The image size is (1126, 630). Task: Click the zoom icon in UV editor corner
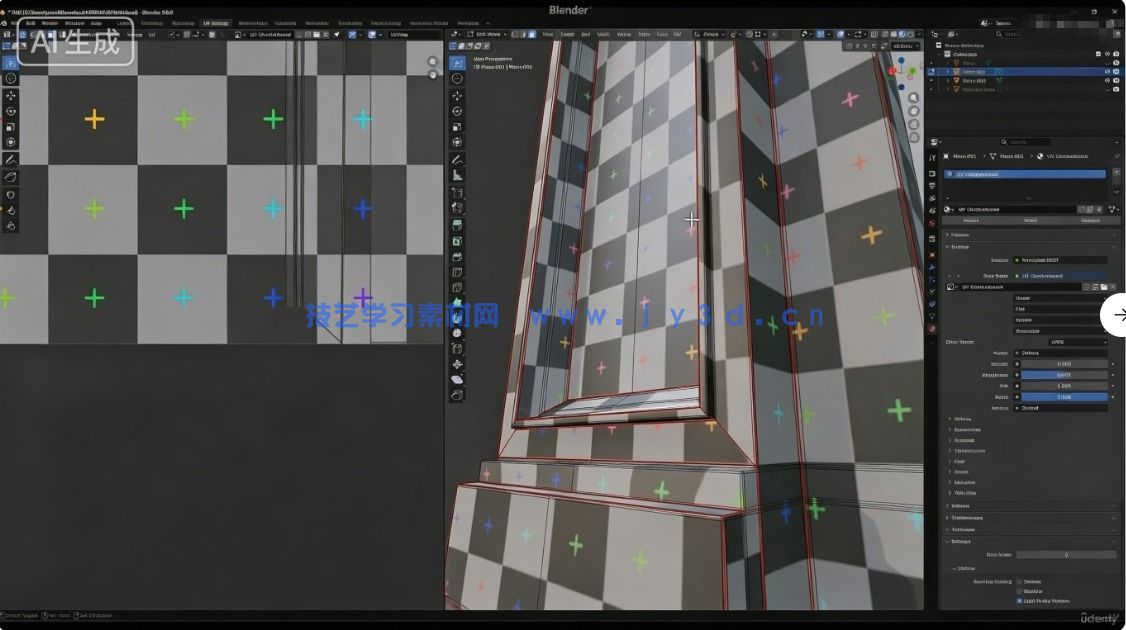(433, 61)
